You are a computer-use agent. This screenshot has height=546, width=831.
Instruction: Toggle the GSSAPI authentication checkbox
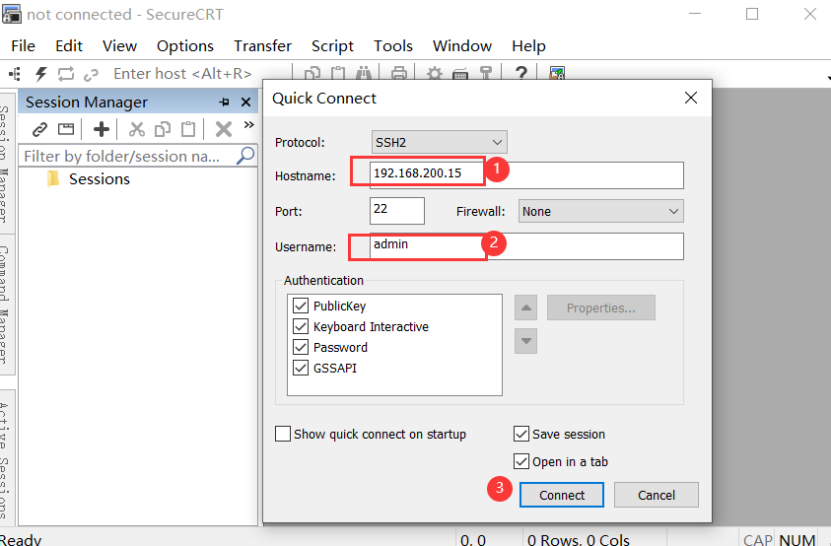[x=300, y=368]
